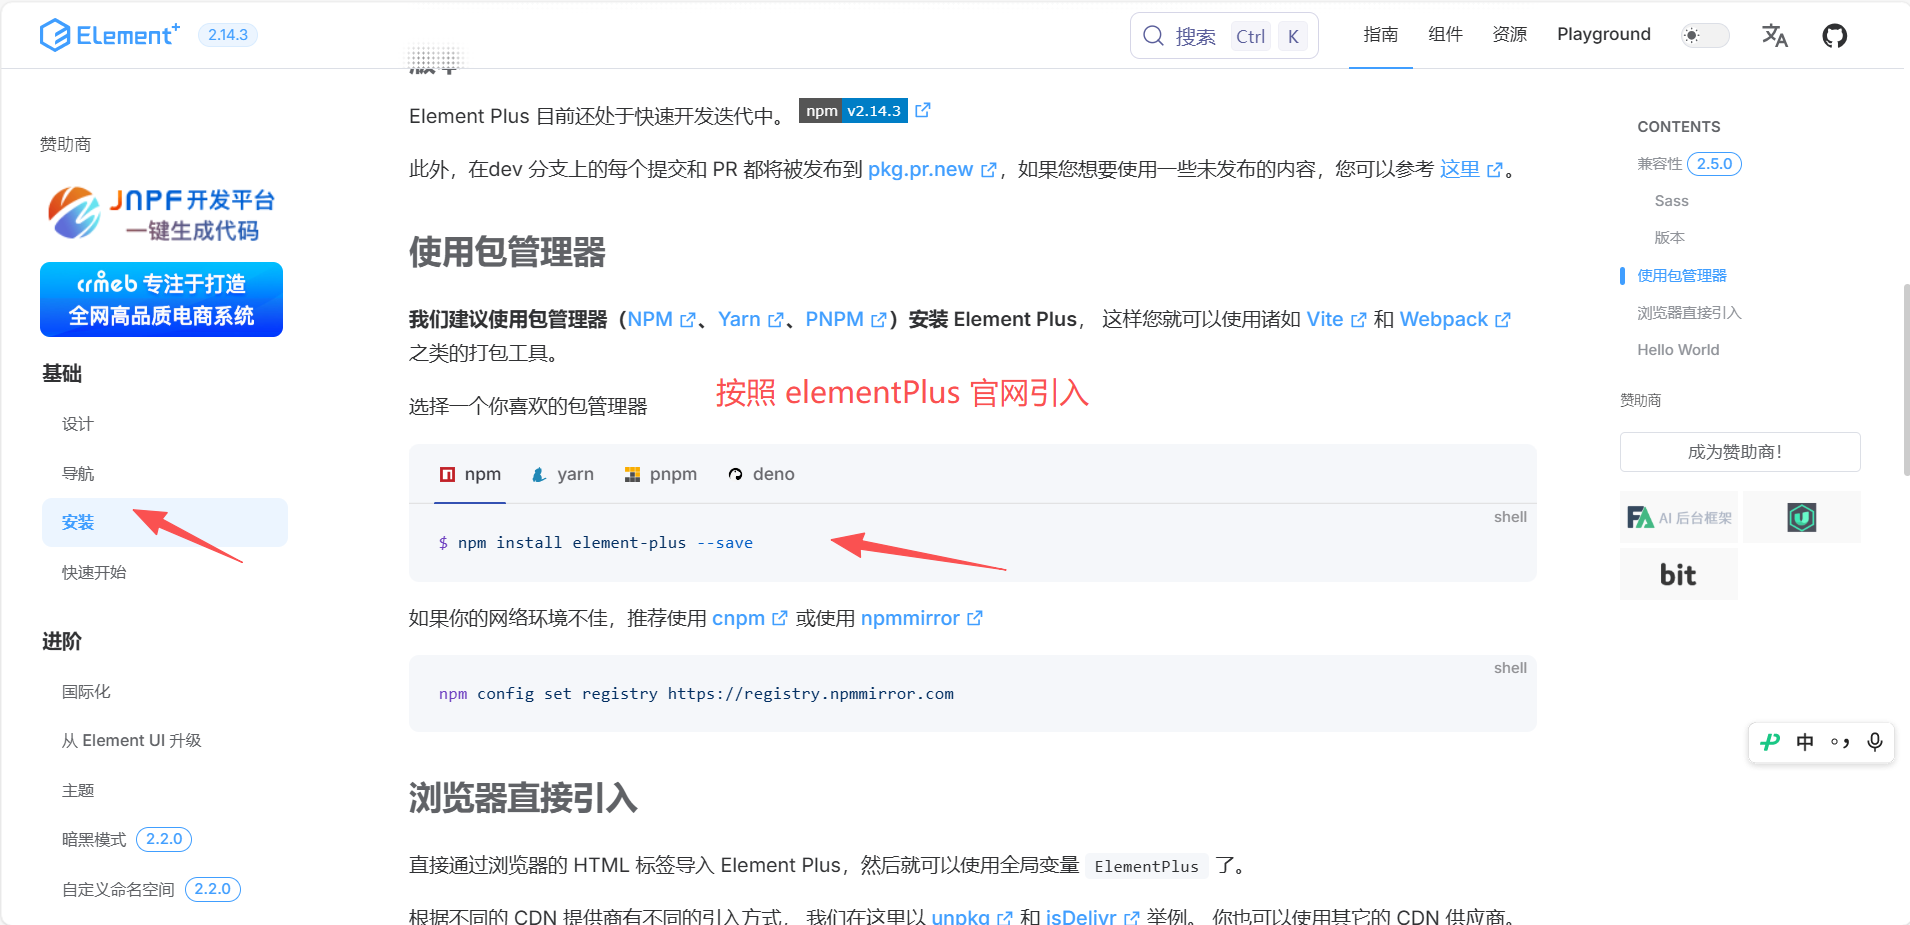Switch input language with the 中 button
Viewport: 1910px width, 925px height.
coord(1805,742)
